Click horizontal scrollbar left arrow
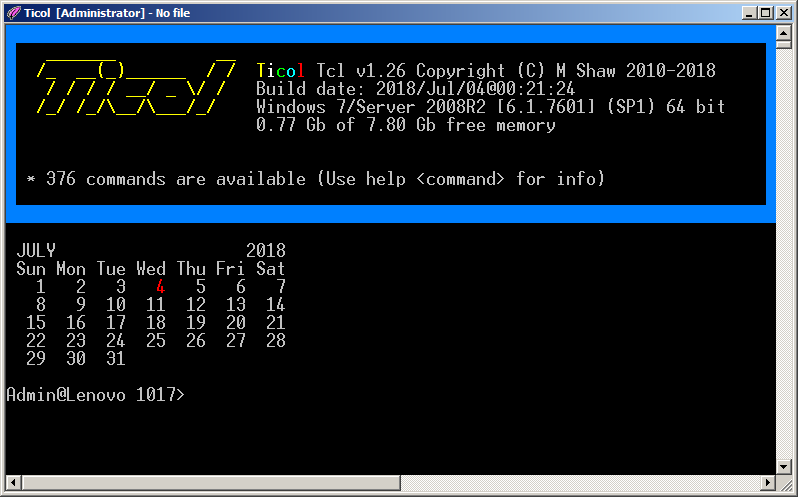 [x=13, y=482]
